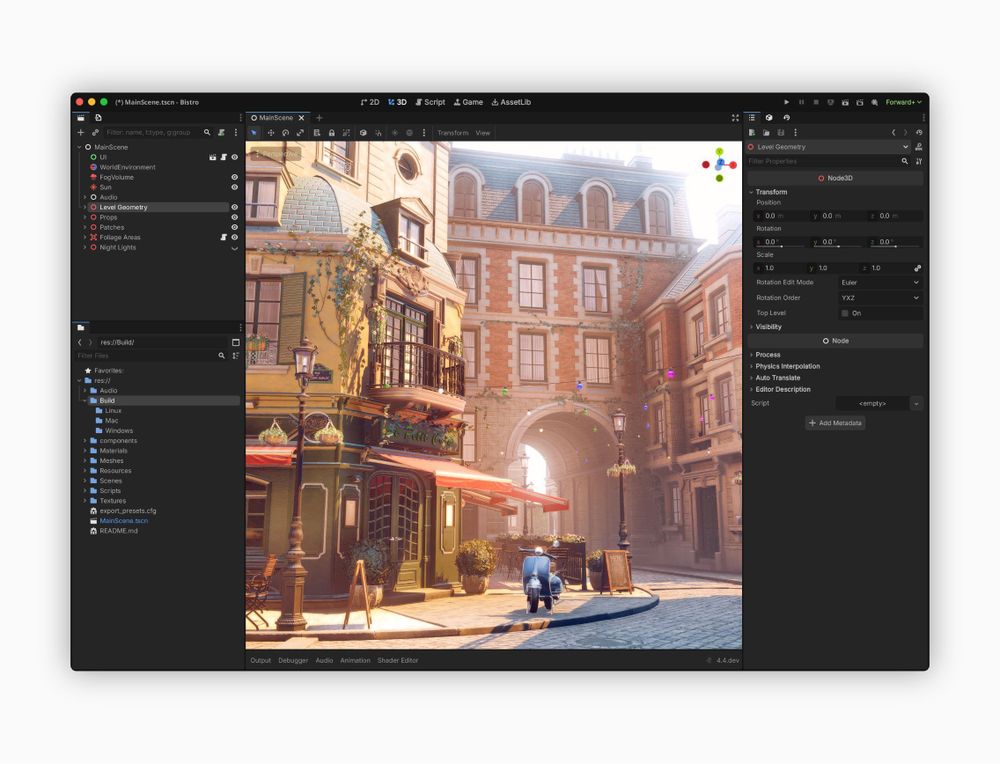Activate the Scale Mode tool
This screenshot has height=764, width=1000.
tap(300, 133)
